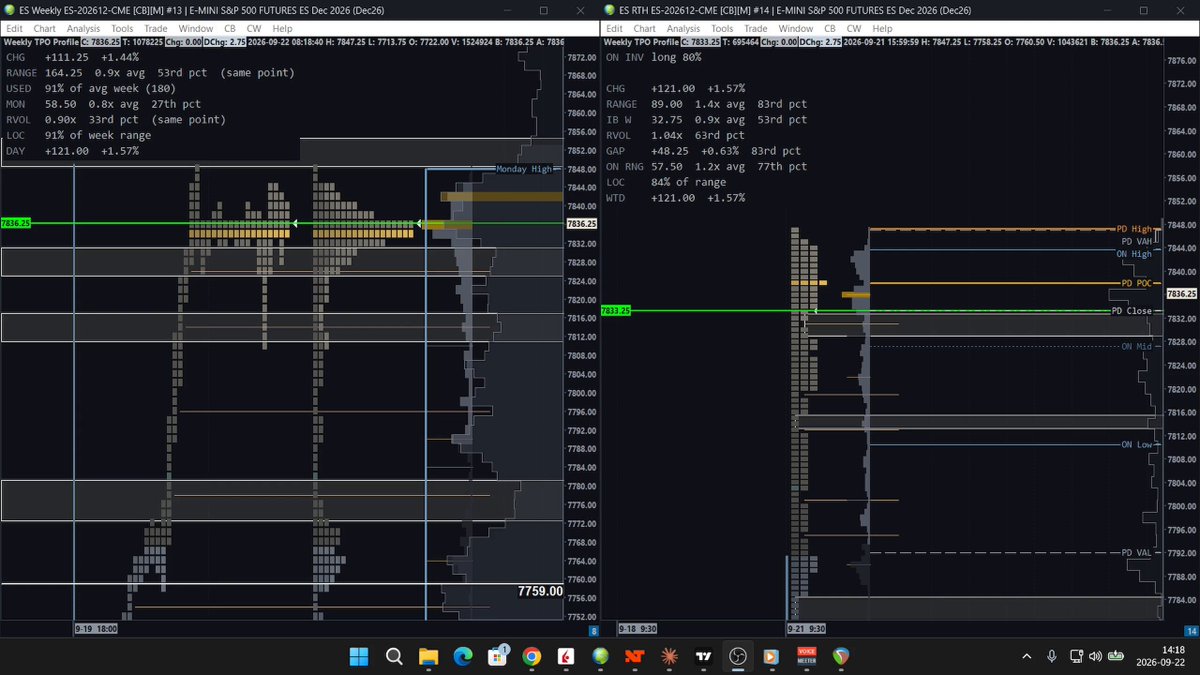Open the Help menu in ES Weekly window
1200x675 pixels.
tap(283, 29)
